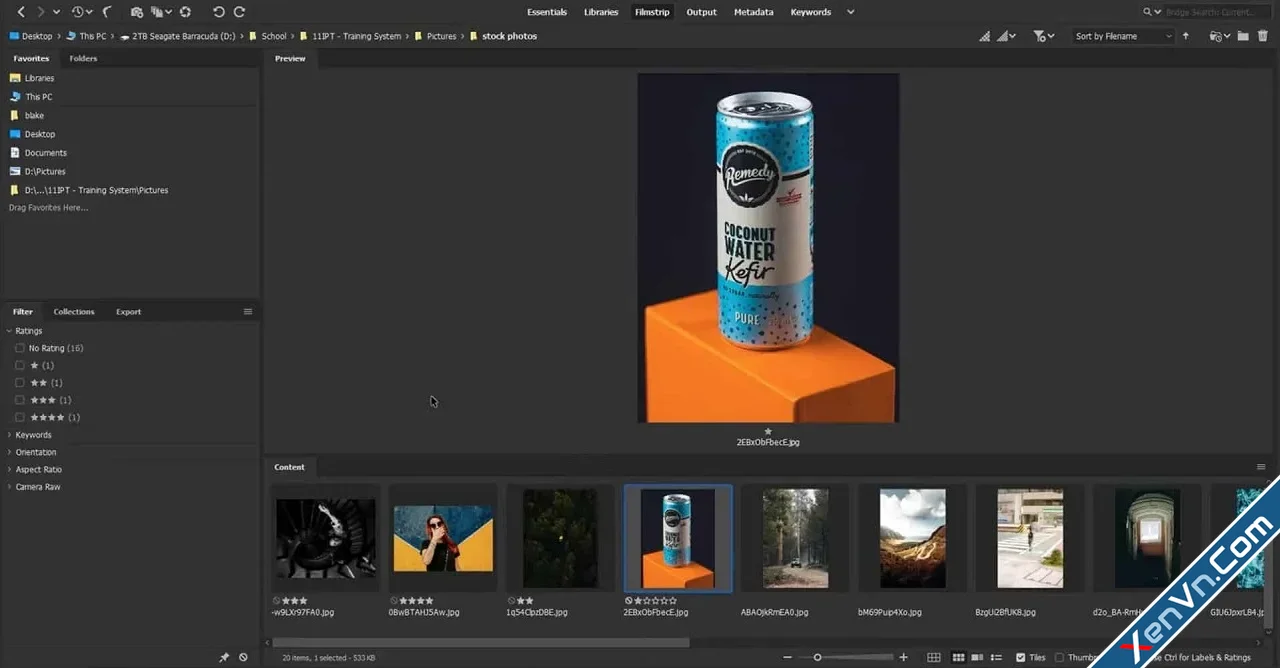Viewport: 1280px width, 668px height.
Task: Check the No Rating filter
Action: (19, 348)
